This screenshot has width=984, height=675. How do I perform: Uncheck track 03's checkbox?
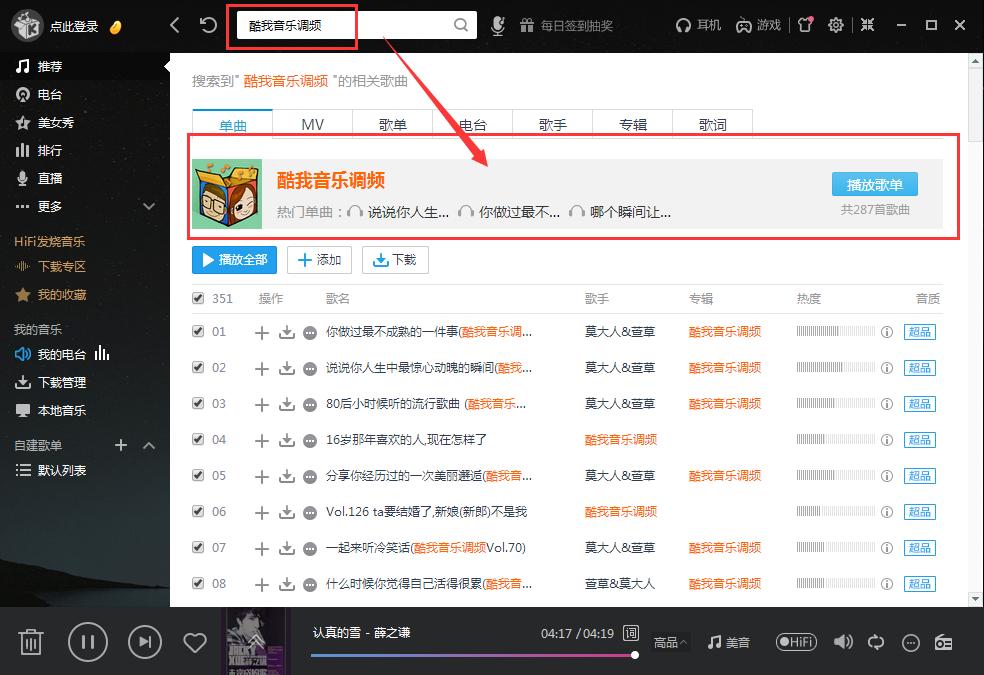[x=197, y=403]
